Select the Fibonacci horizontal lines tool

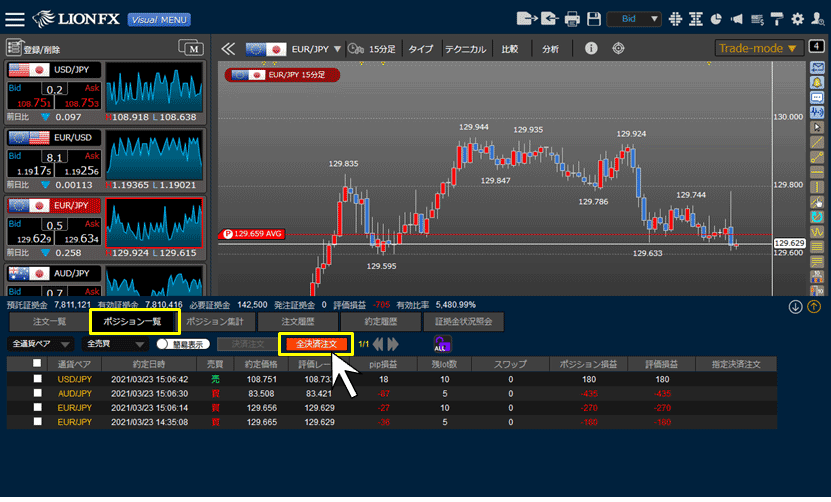point(817,247)
